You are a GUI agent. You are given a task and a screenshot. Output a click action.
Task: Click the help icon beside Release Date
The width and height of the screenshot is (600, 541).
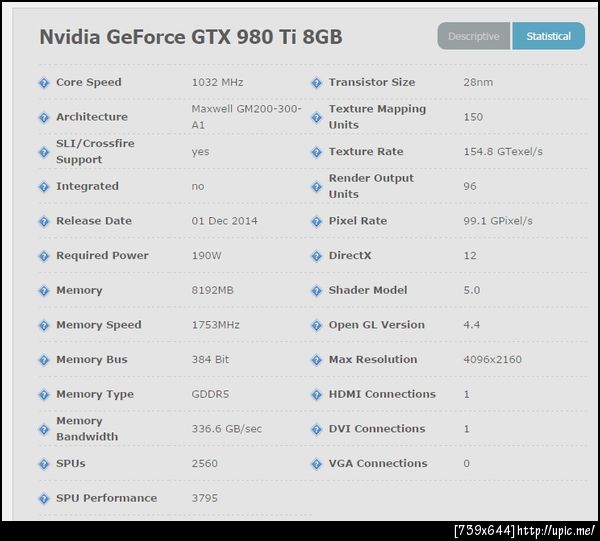44,221
